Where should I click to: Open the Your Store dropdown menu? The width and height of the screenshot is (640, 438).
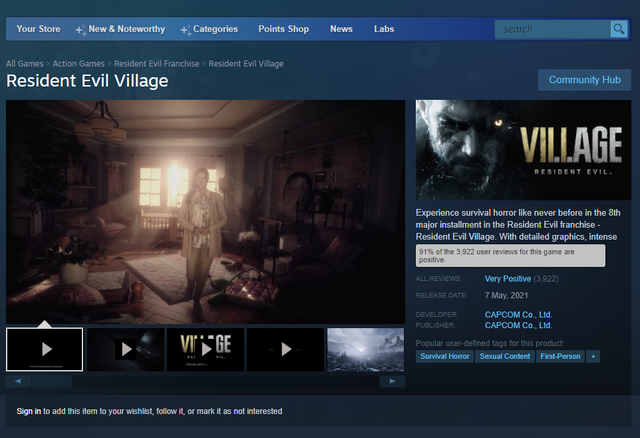(38, 29)
